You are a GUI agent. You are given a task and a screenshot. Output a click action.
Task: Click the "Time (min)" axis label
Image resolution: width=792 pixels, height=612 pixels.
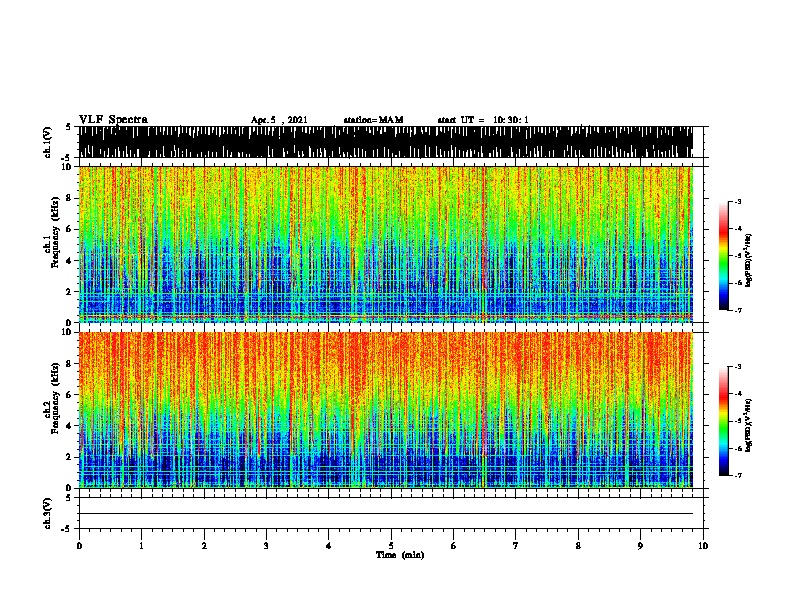[x=400, y=555]
